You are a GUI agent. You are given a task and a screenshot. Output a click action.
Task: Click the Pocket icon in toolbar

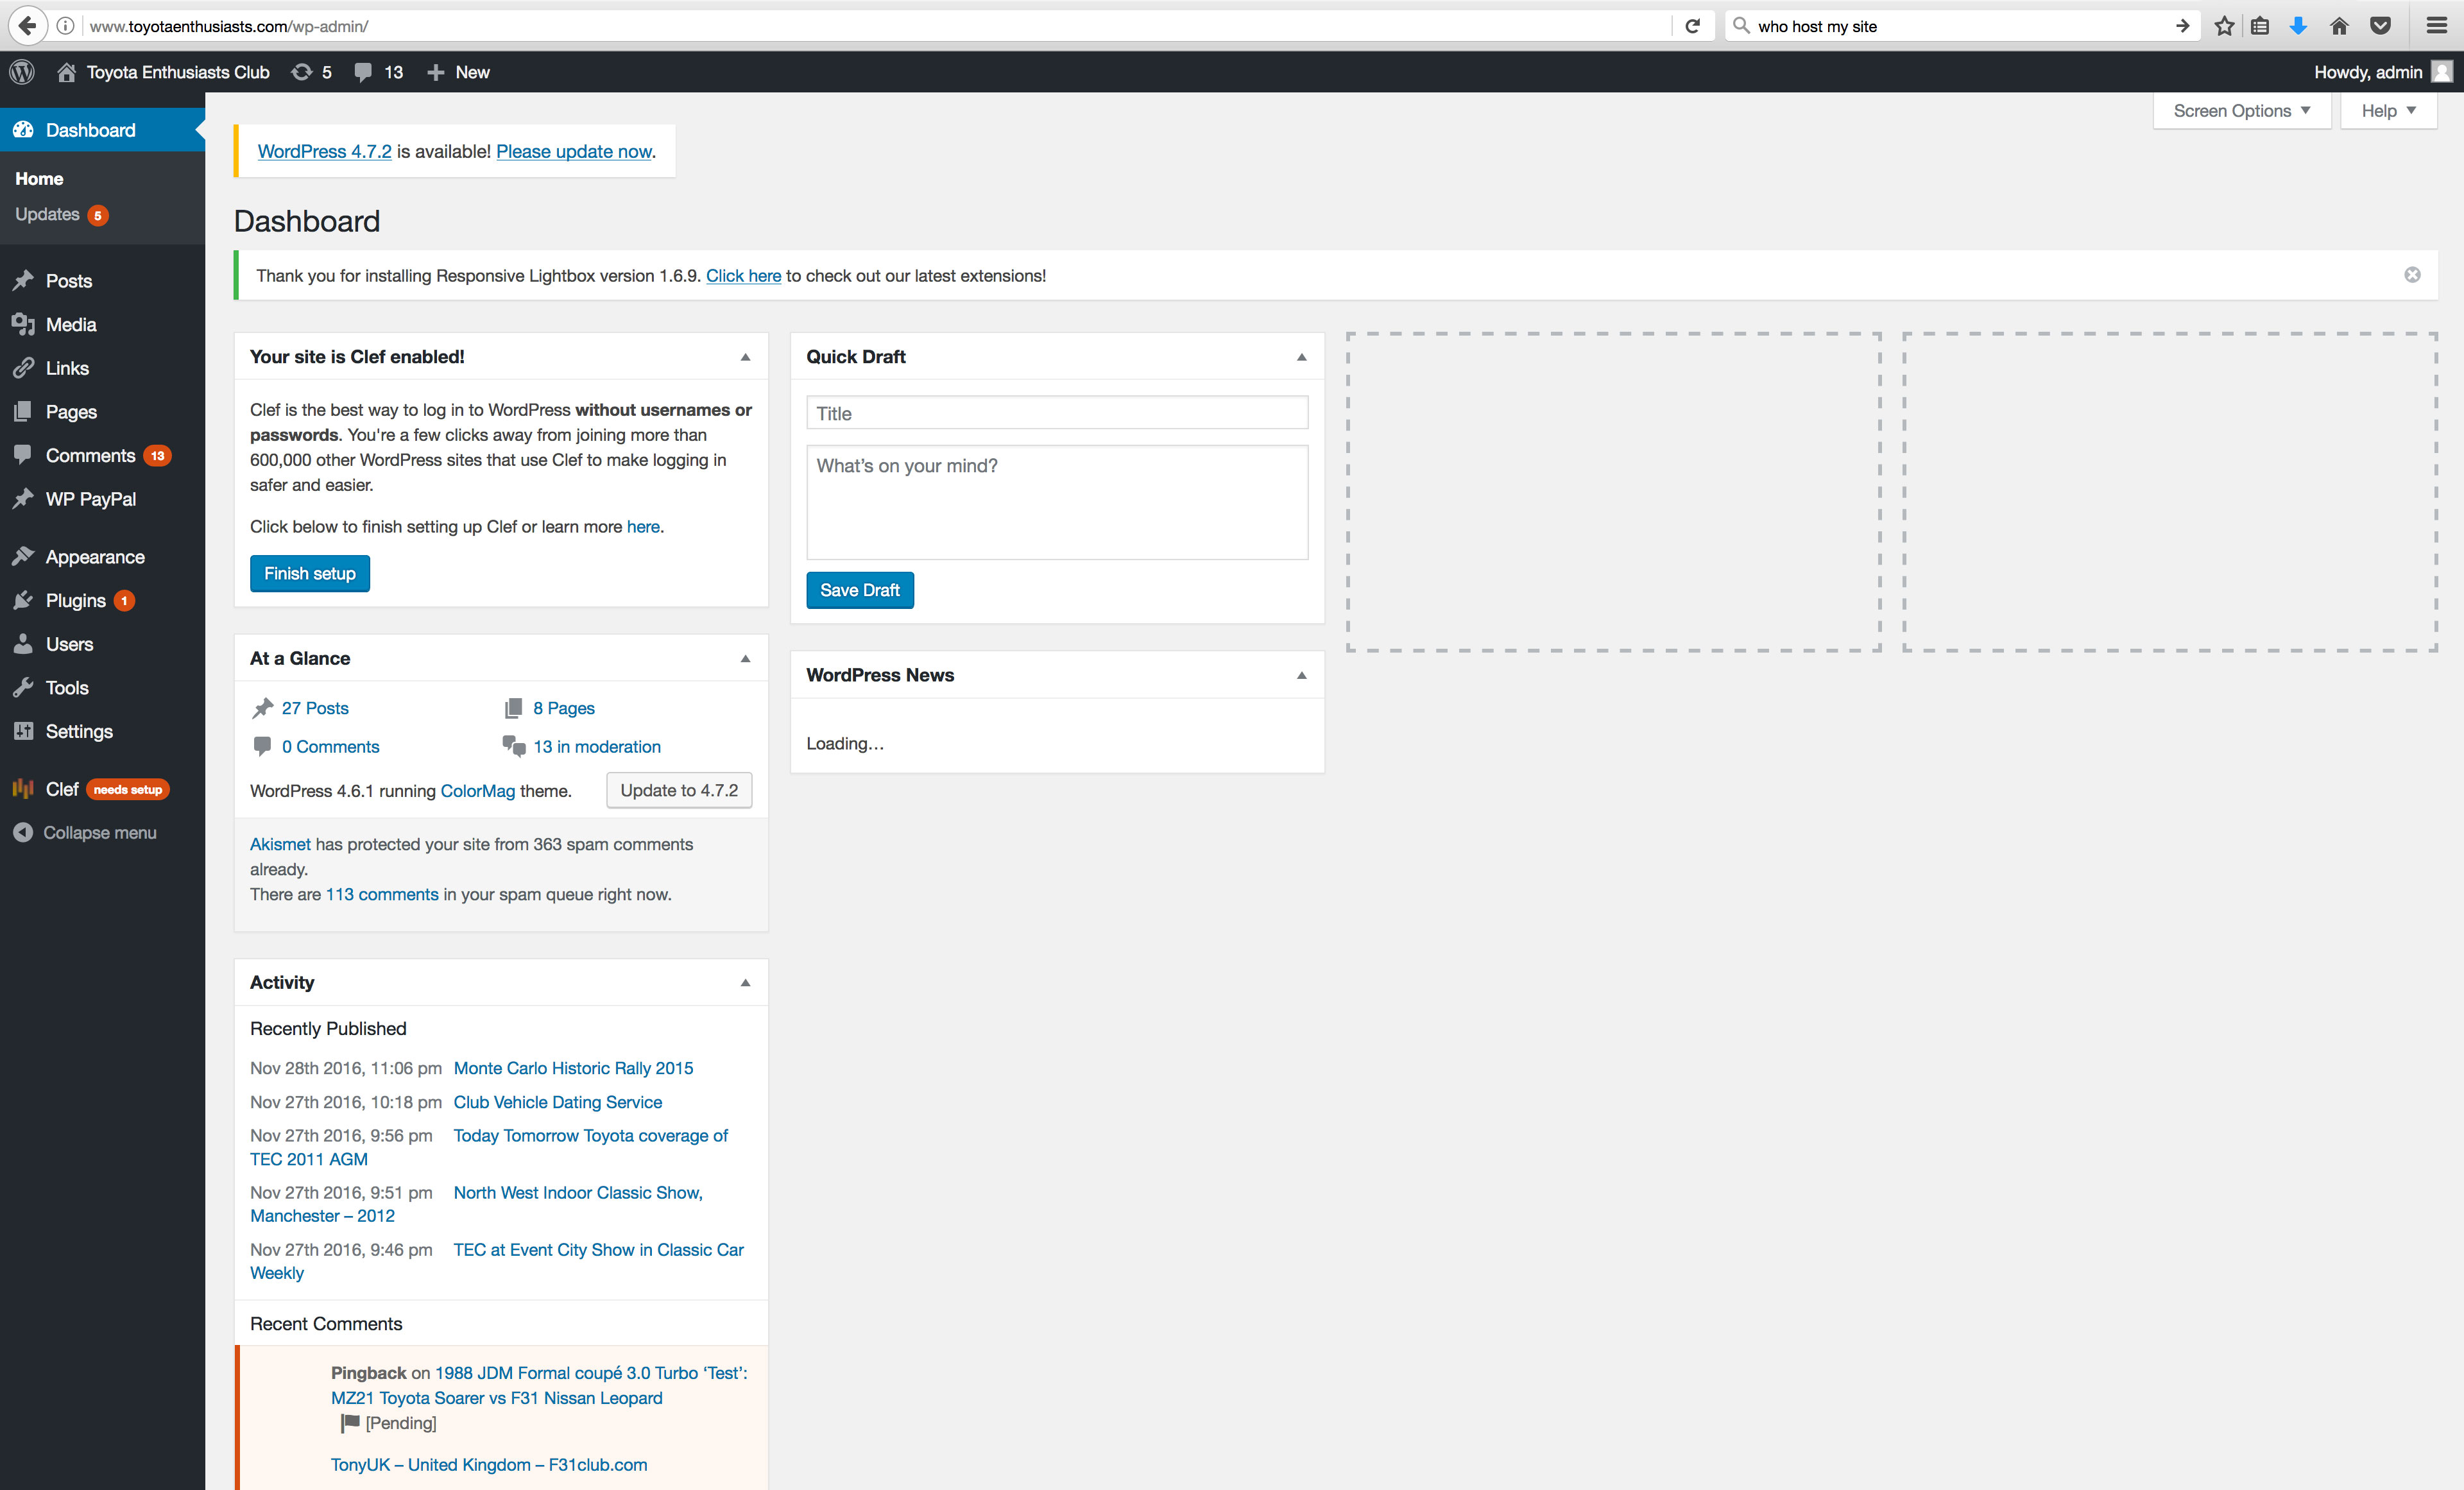pyautogui.click(x=2381, y=26)
